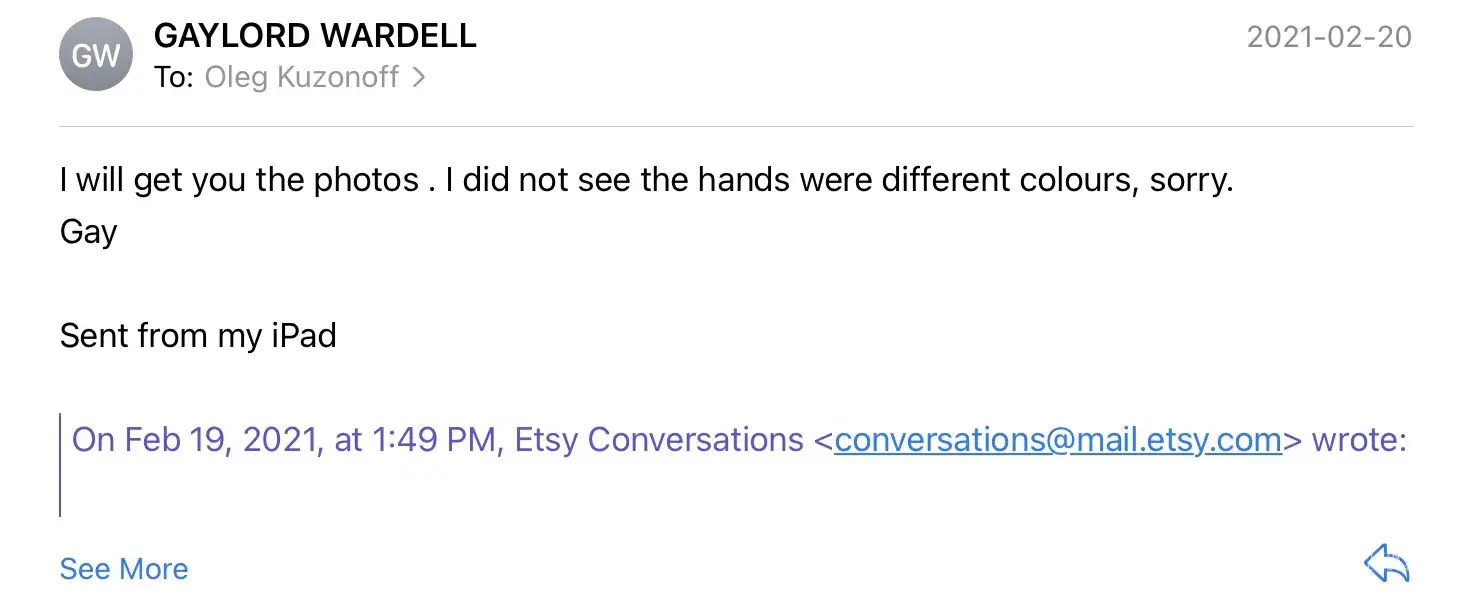
Task: Expand recipient details chevron beside Oleg Kuzonoff
Action: pyautogui.click(x=419, y=77)
